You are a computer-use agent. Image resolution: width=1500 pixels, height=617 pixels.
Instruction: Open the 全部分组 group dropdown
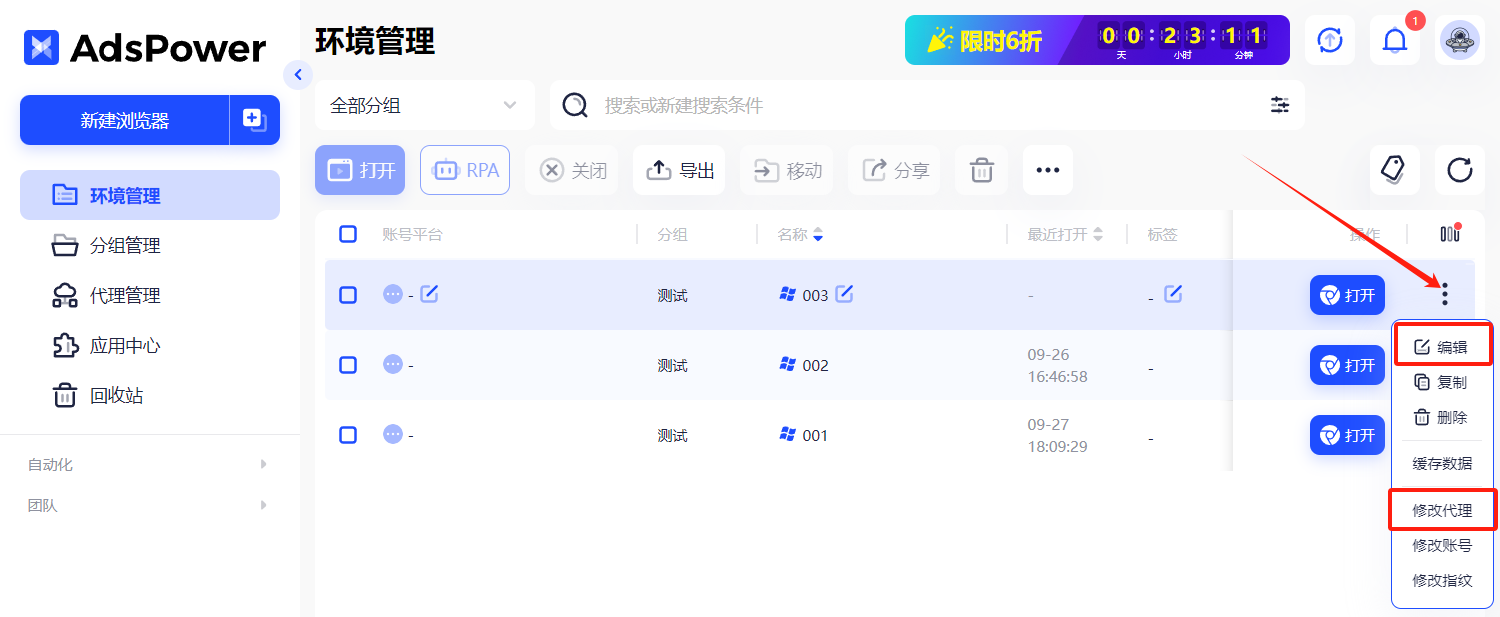424,104
